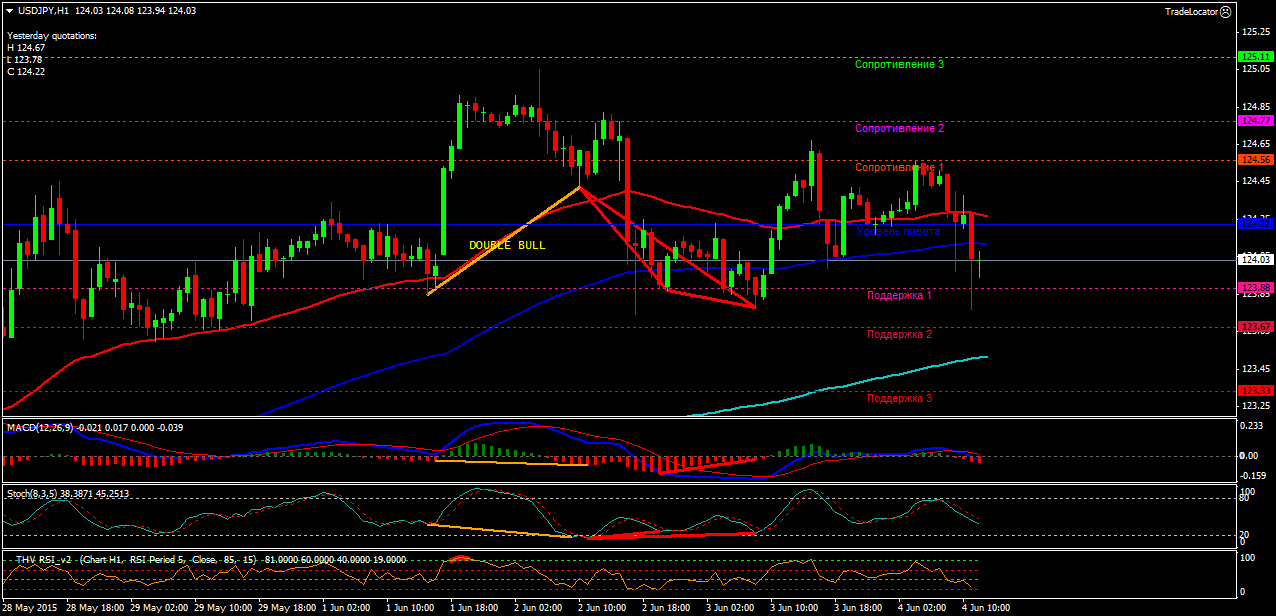Click the red 123.33 support price tag
The width and height of the screenshot is (1276, 616).
tap(1254, 390)
